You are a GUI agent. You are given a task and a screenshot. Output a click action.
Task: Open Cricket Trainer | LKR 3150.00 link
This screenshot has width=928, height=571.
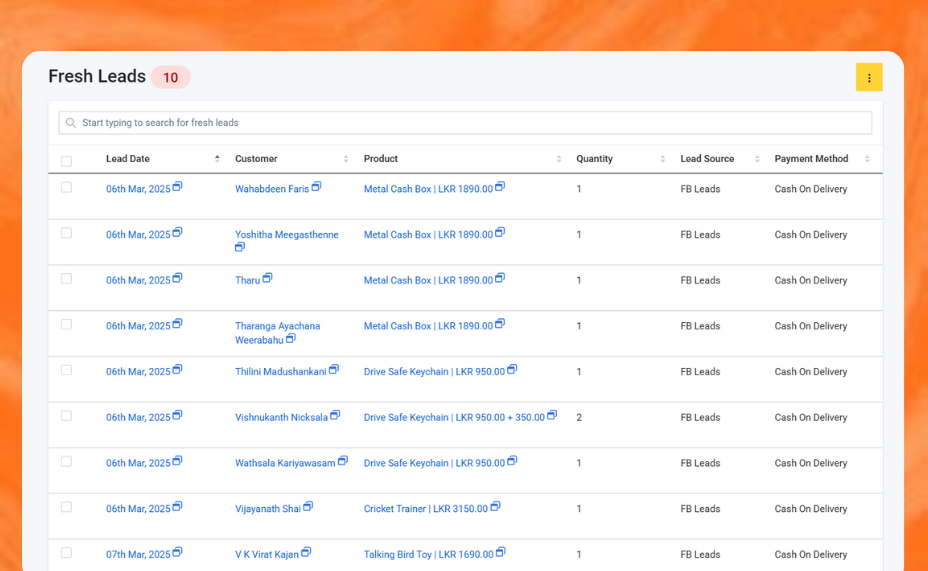click(x=426, y=509)
